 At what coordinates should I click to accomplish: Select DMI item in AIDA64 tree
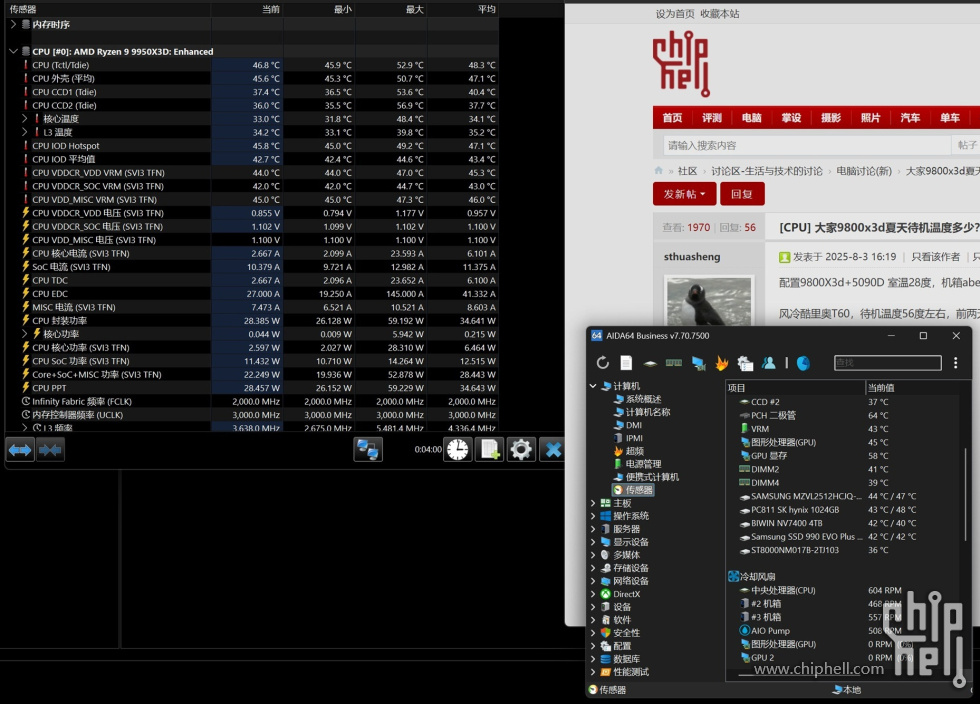pyautogui.click(x=634, y=425)
